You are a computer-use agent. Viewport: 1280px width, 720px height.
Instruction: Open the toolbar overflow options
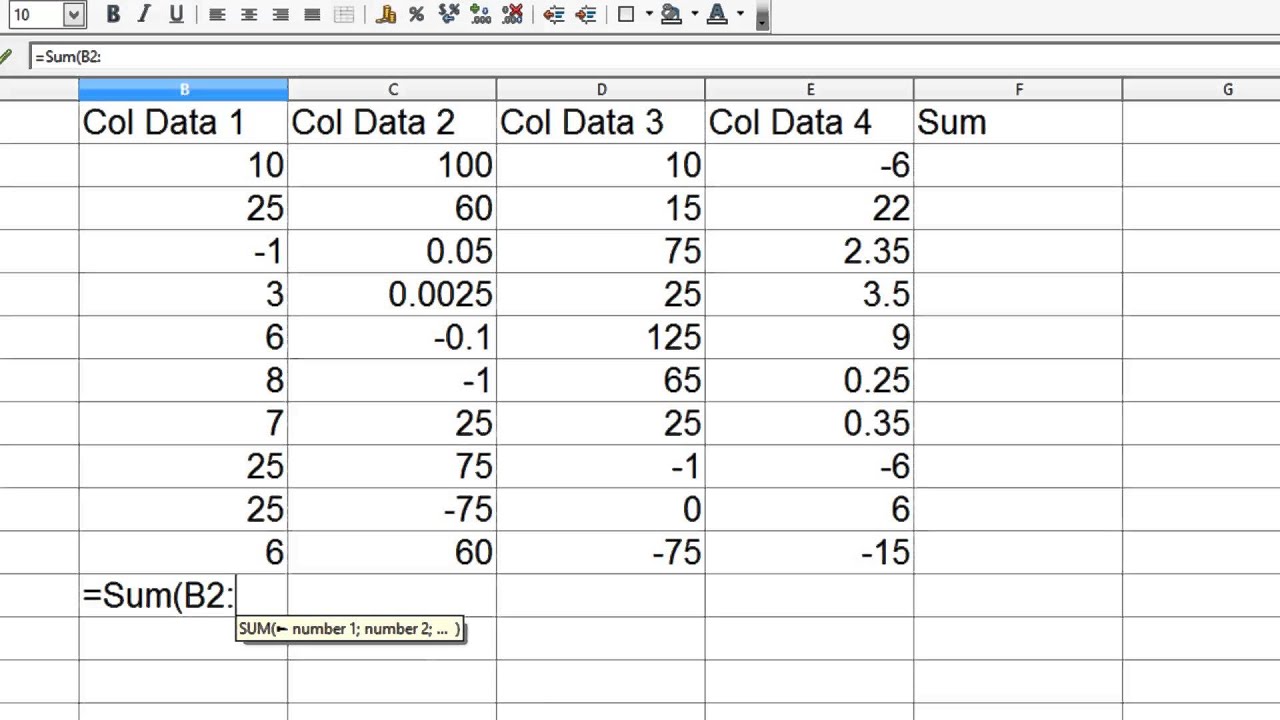click(762, 17)
